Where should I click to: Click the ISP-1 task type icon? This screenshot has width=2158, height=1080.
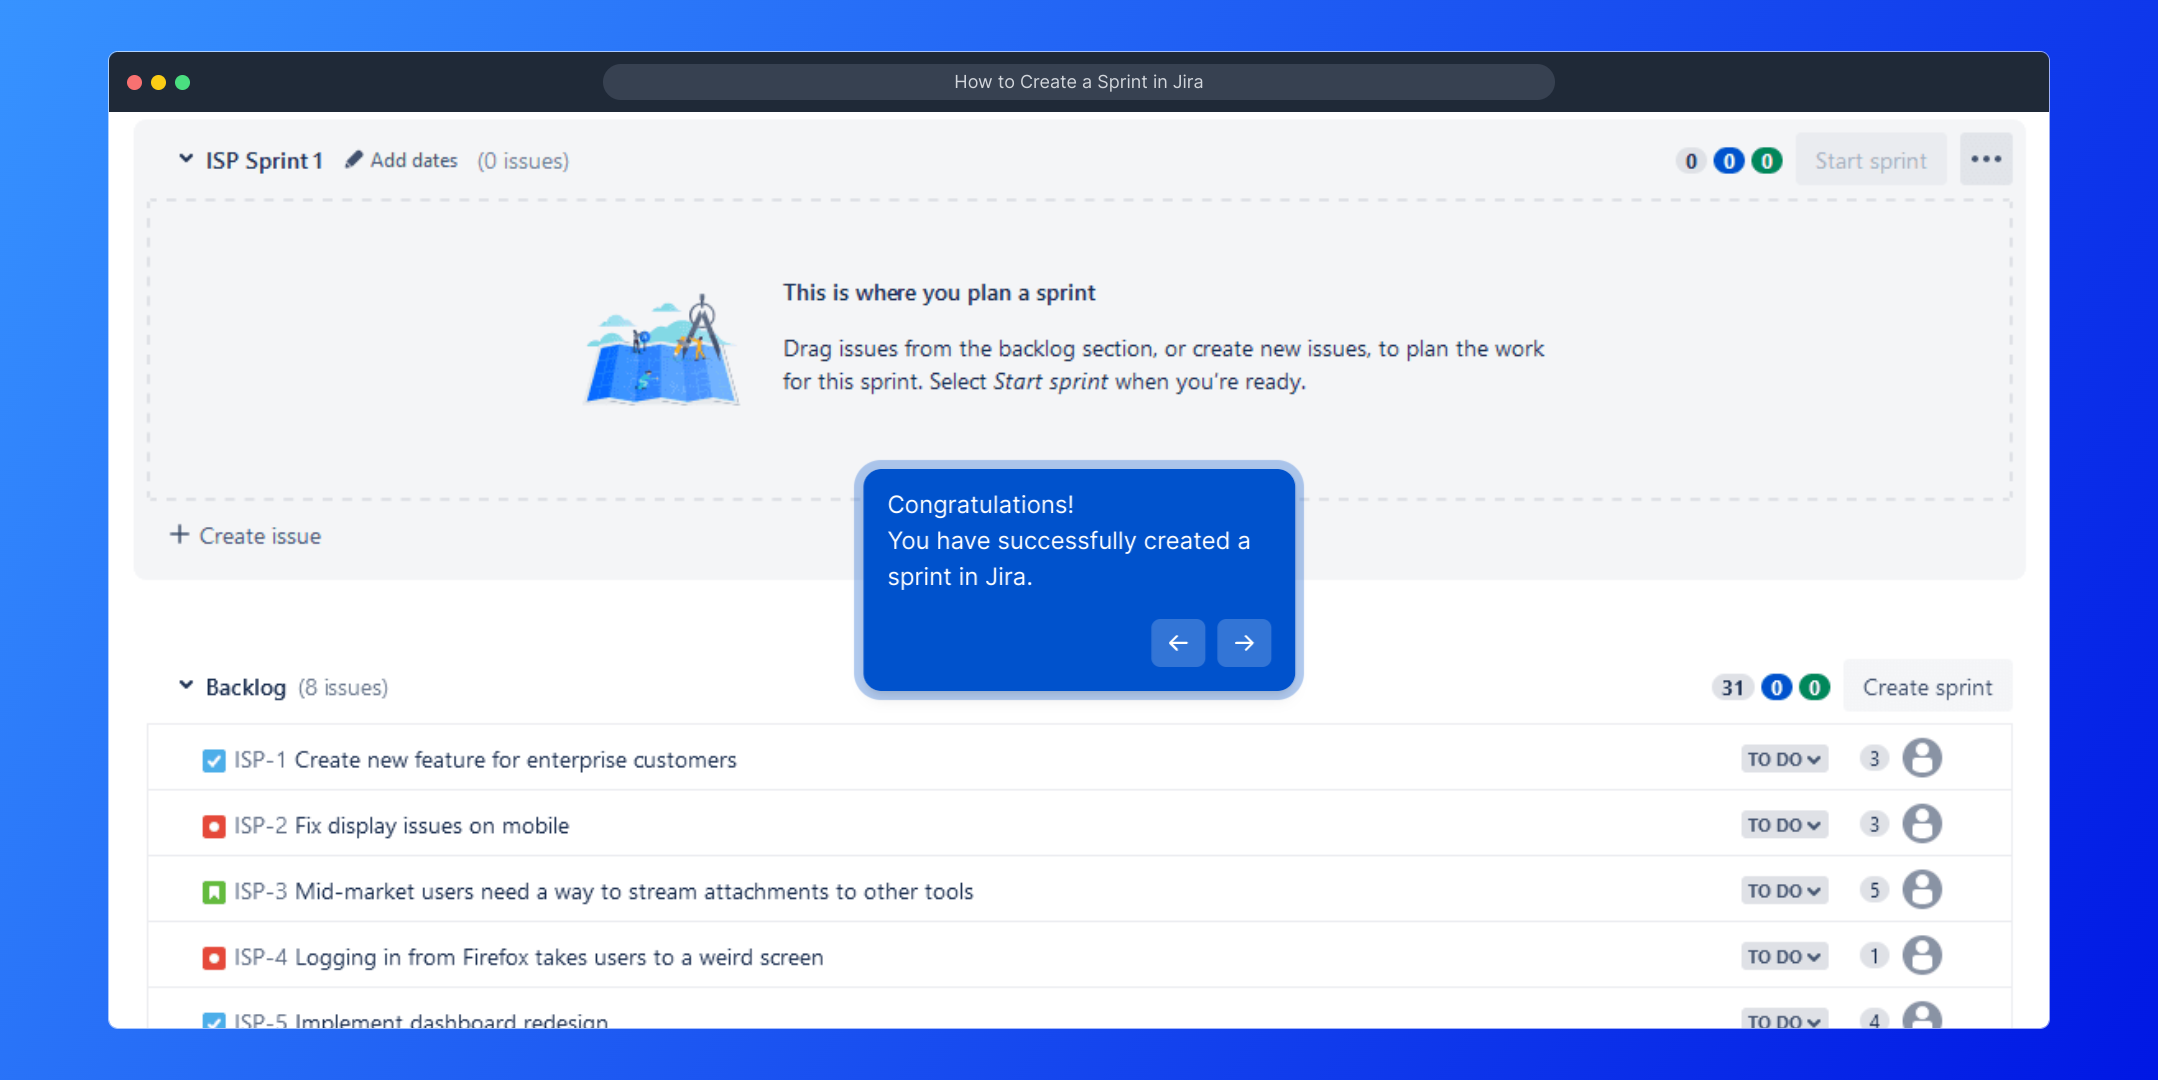click(x=213, y=761)
